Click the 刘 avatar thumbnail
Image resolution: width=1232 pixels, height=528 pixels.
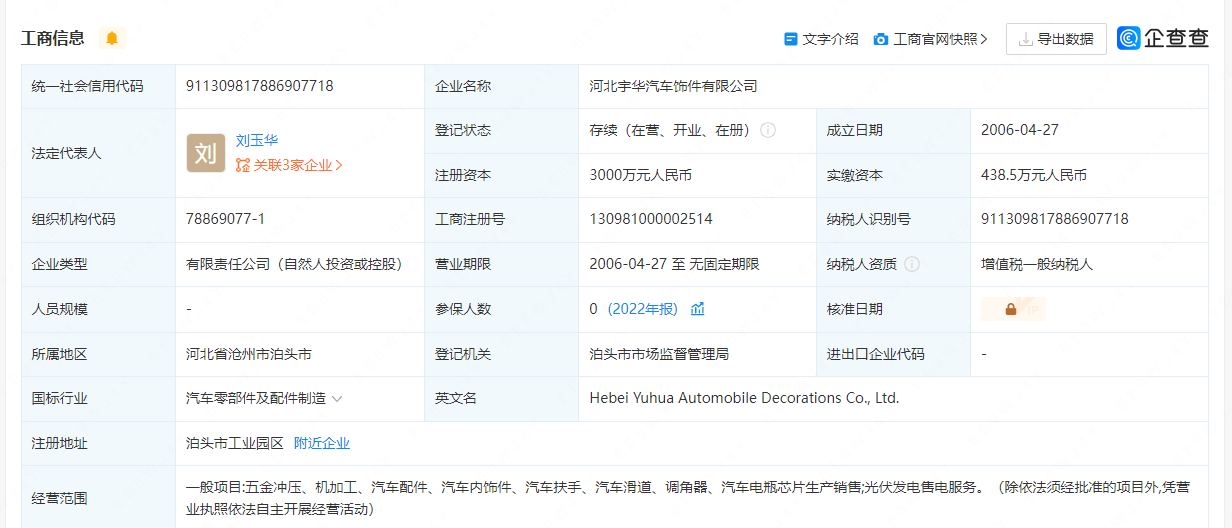206,153
